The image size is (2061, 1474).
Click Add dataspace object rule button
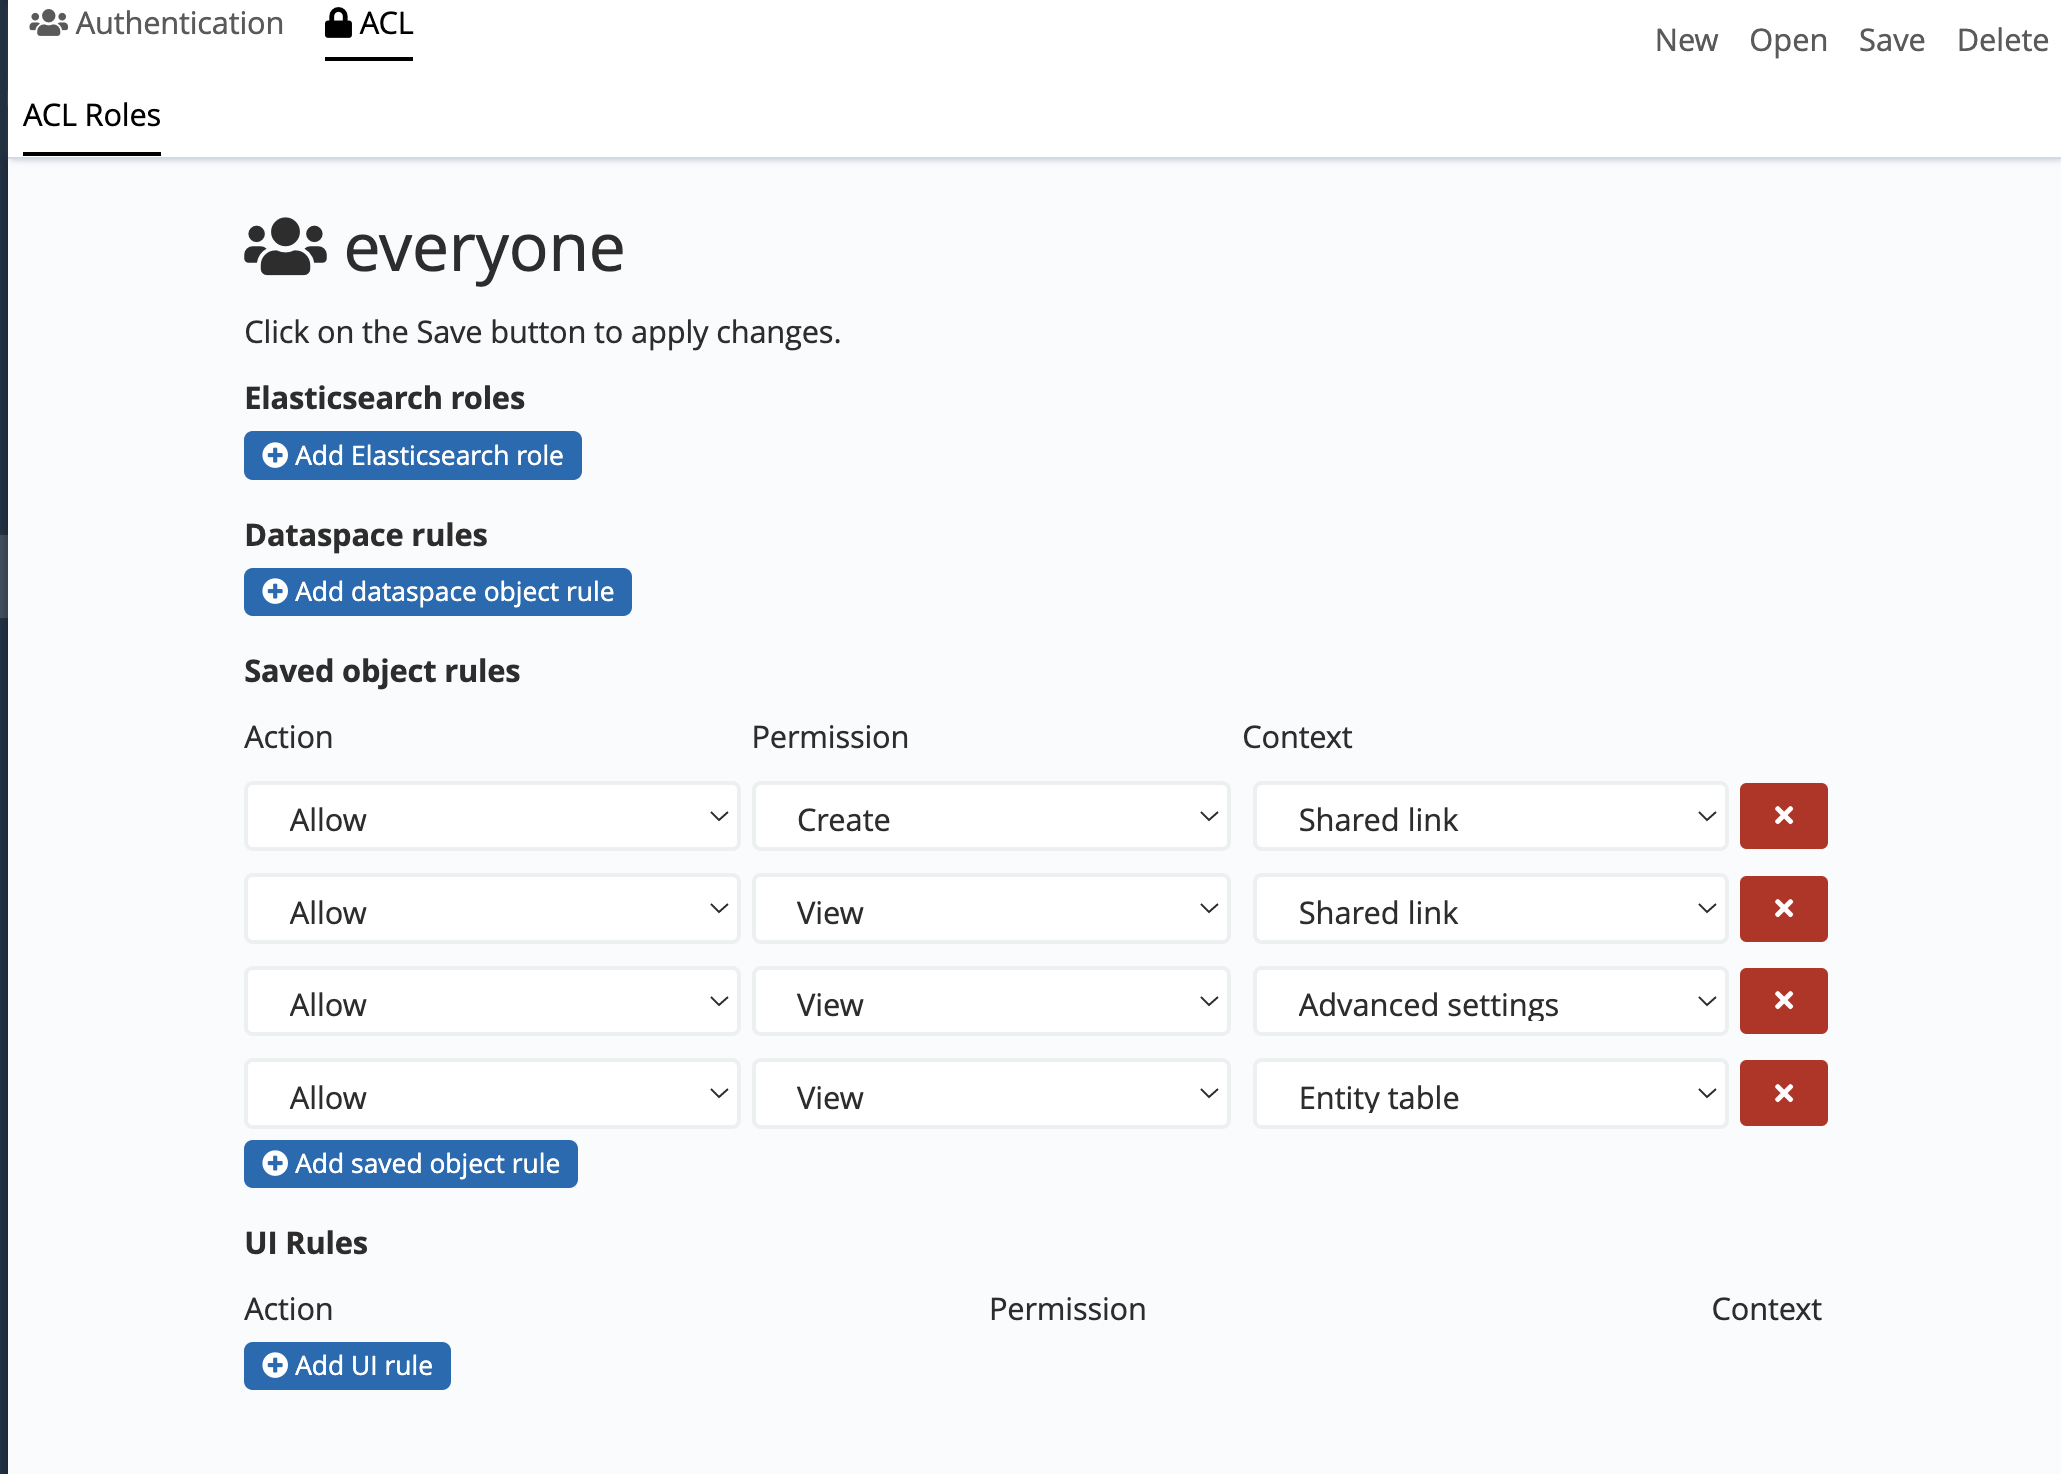(x=438, y=592)
